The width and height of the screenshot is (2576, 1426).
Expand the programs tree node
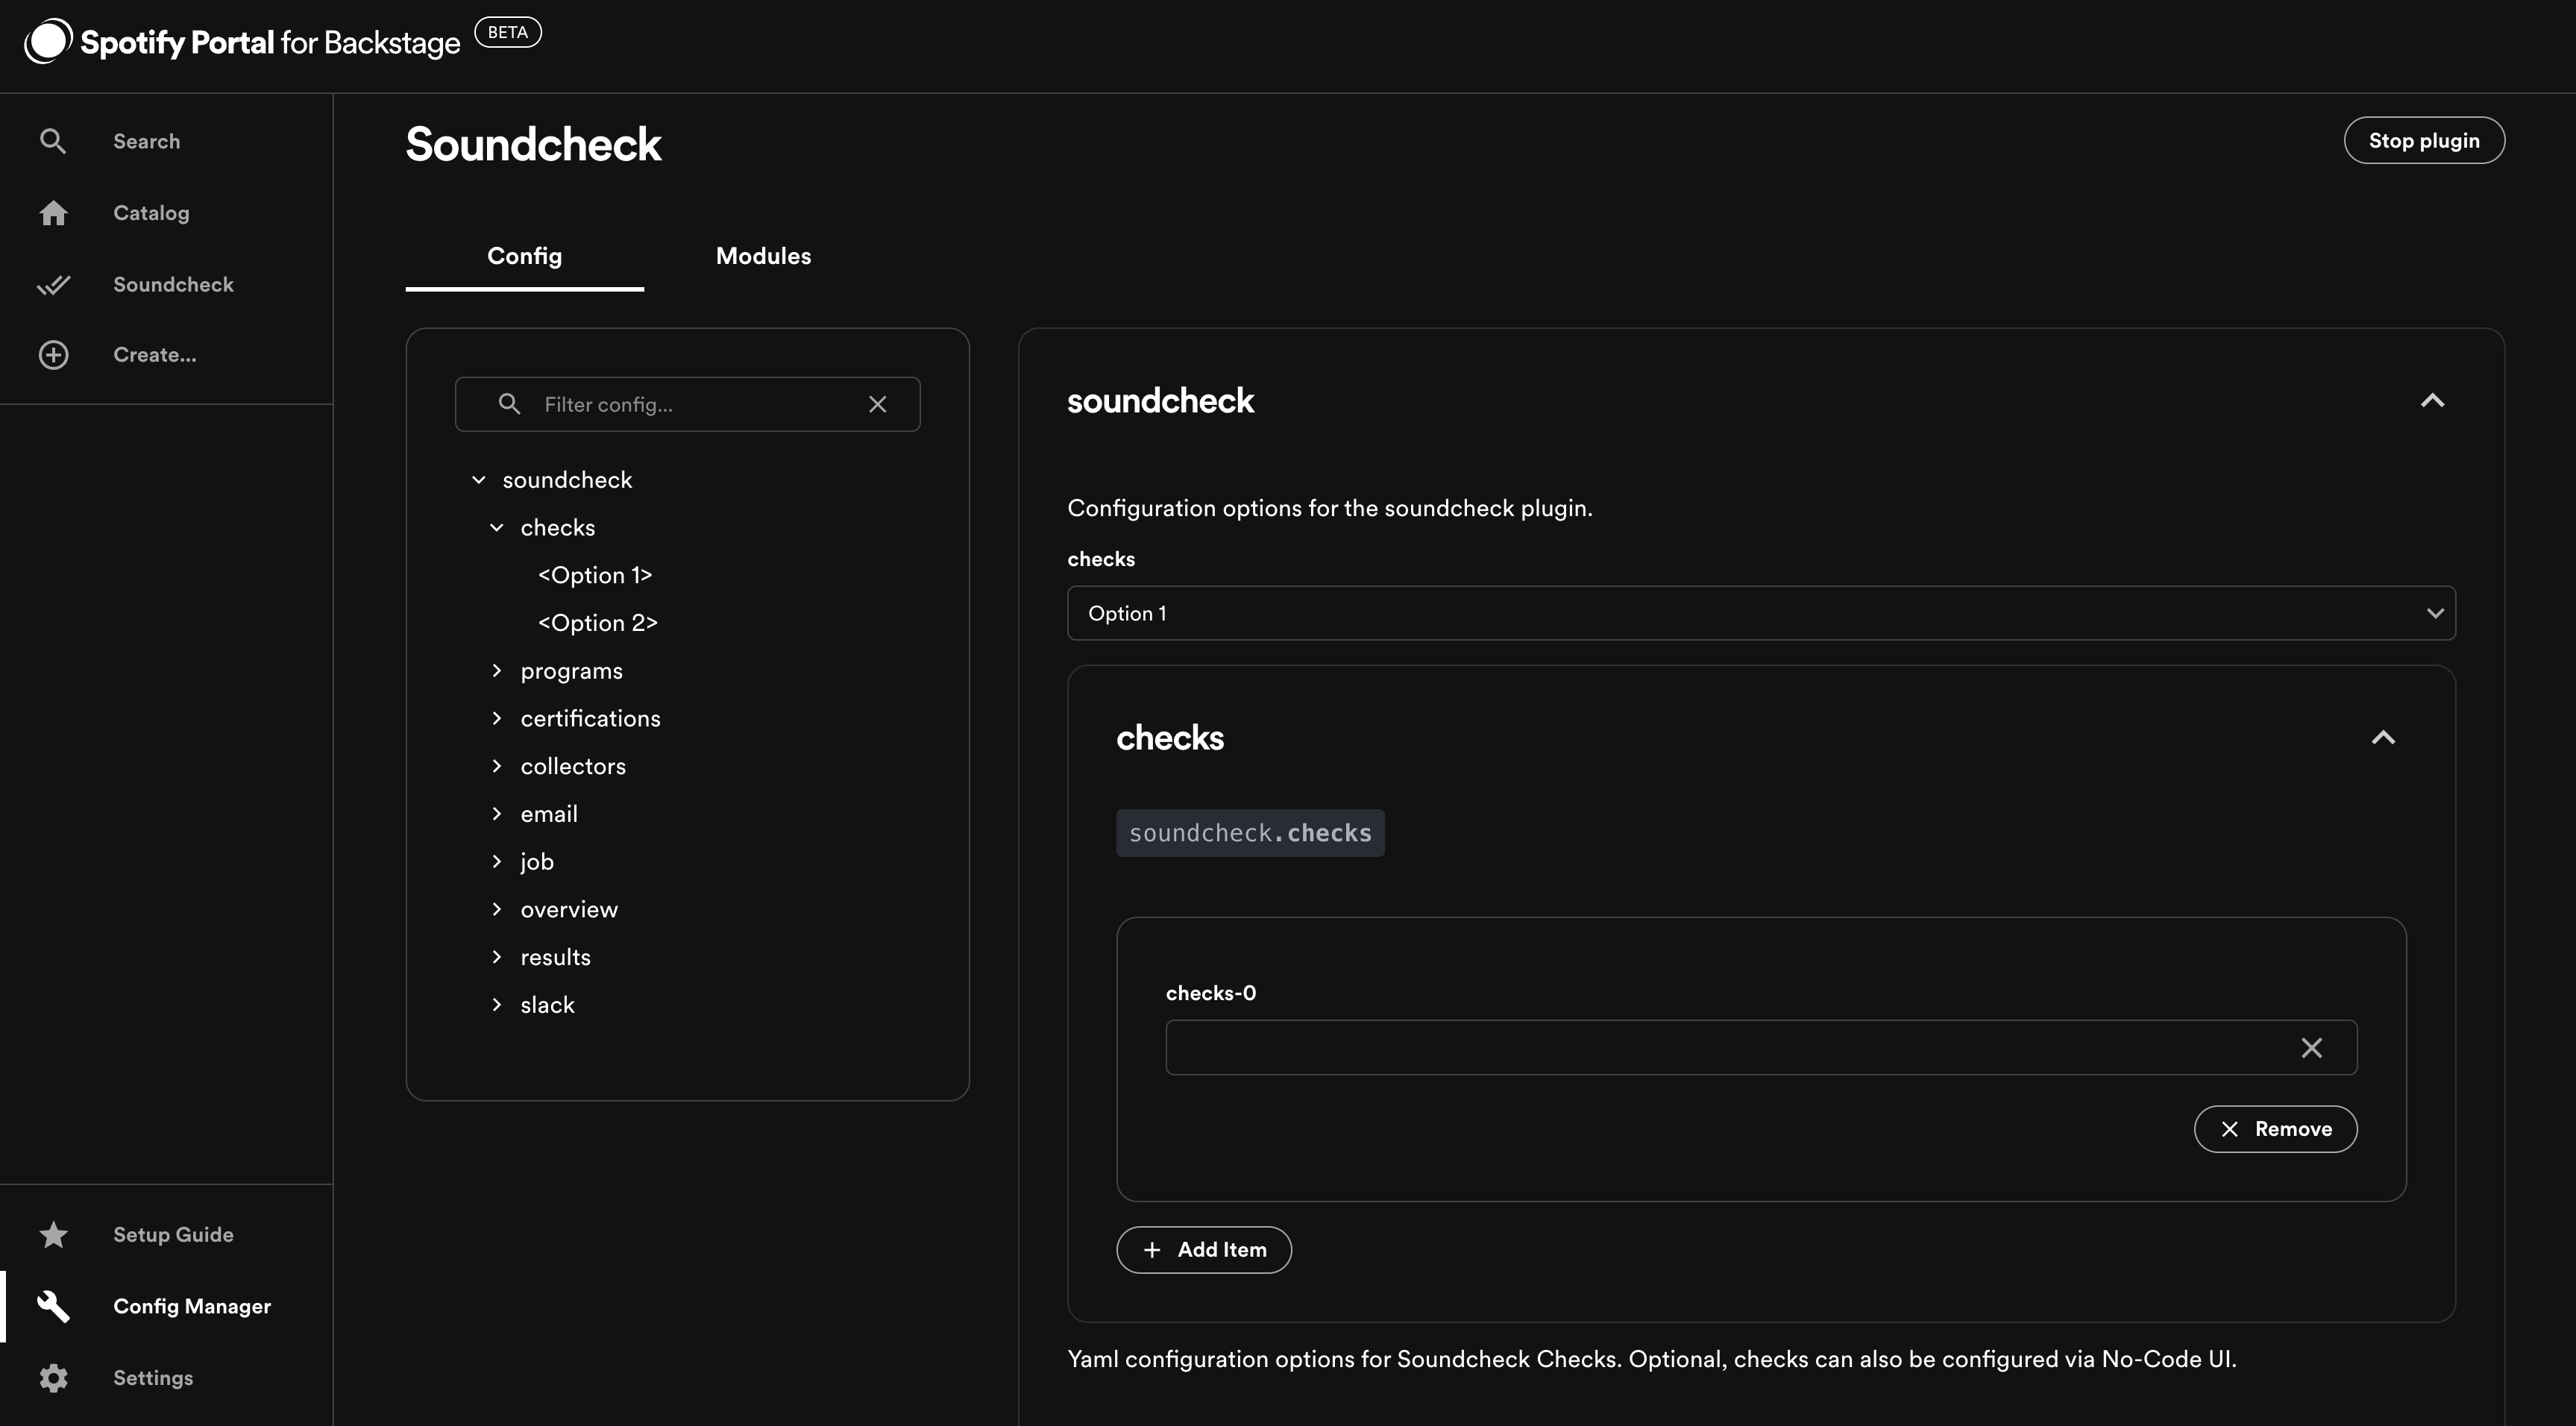497,671
